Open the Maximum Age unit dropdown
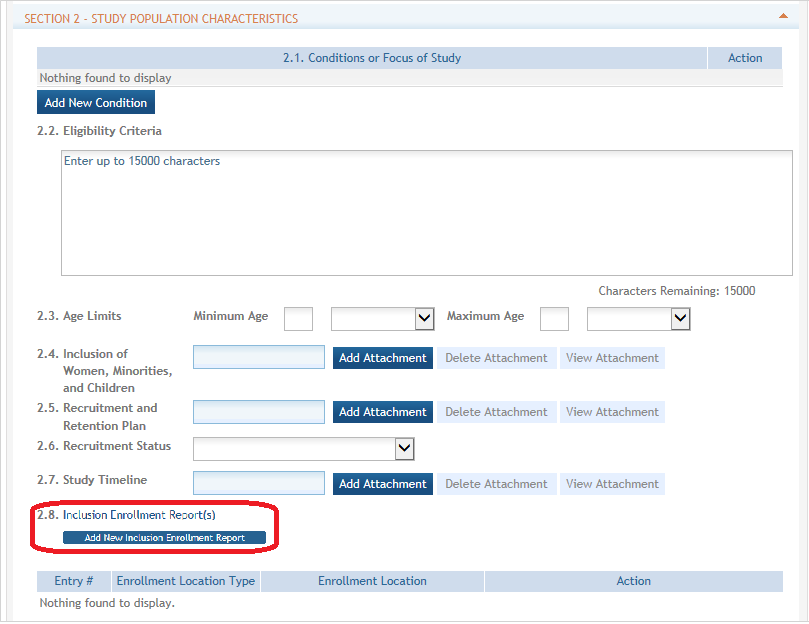The height and width of the screenshot is (624, 809). [638, 318]
